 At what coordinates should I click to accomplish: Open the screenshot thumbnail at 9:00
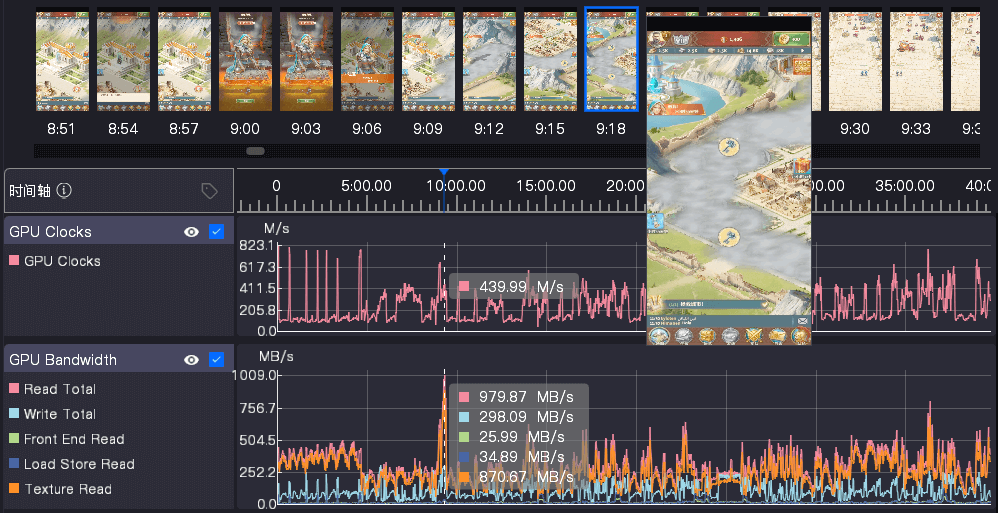click(246, 60)
